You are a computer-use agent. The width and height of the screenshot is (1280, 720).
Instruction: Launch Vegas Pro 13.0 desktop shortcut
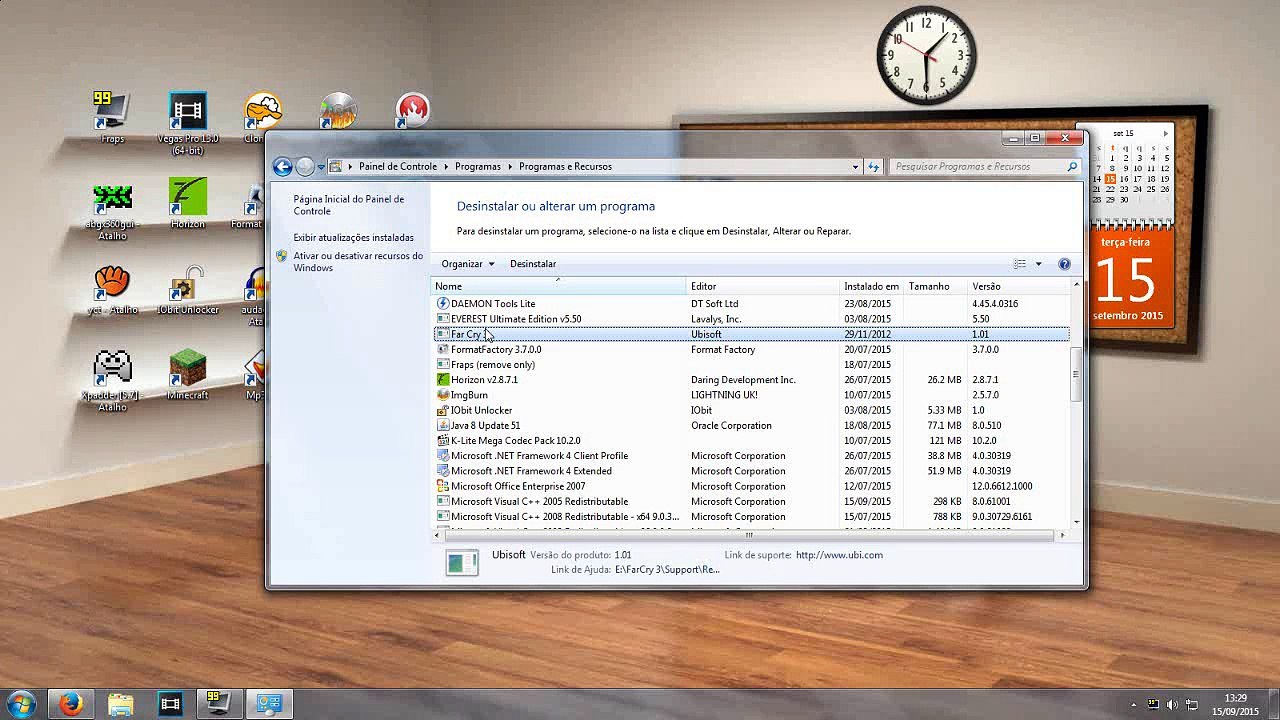point(188,123)
